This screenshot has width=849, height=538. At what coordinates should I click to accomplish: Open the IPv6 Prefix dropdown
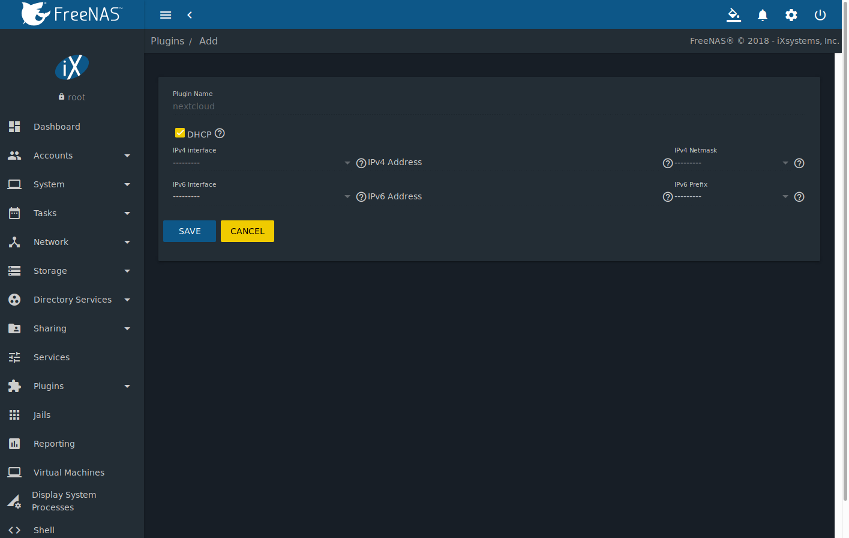click(731, 196)
